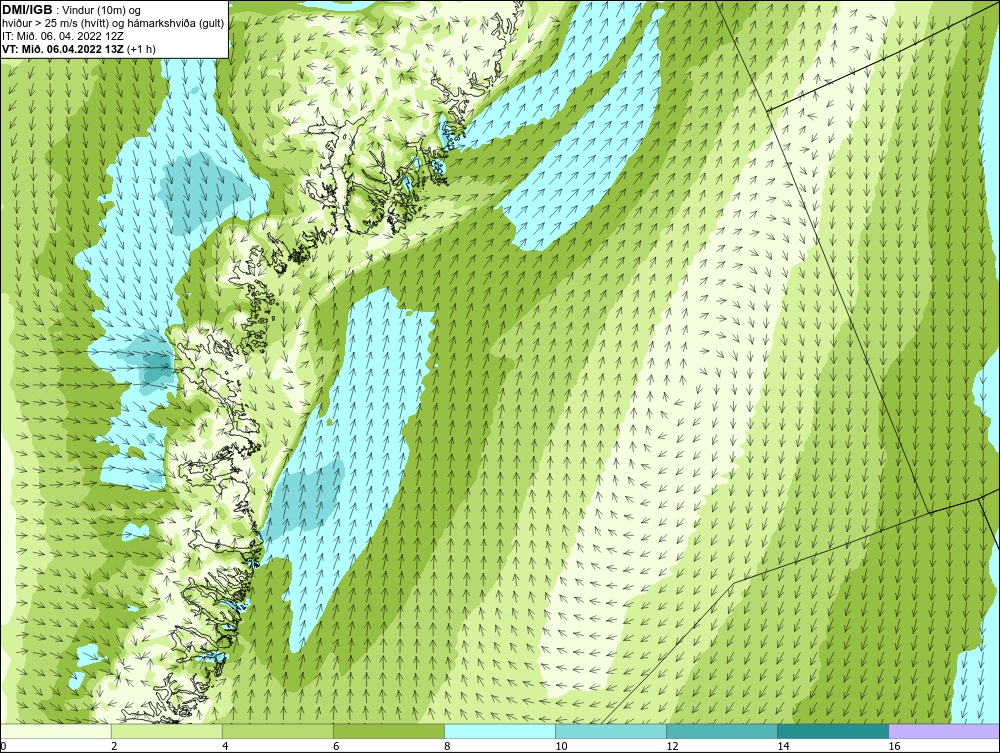Click the purple legend swatch above 16 m/s
The height and width of the screenshot is (753, 1000).
point(944,731)
